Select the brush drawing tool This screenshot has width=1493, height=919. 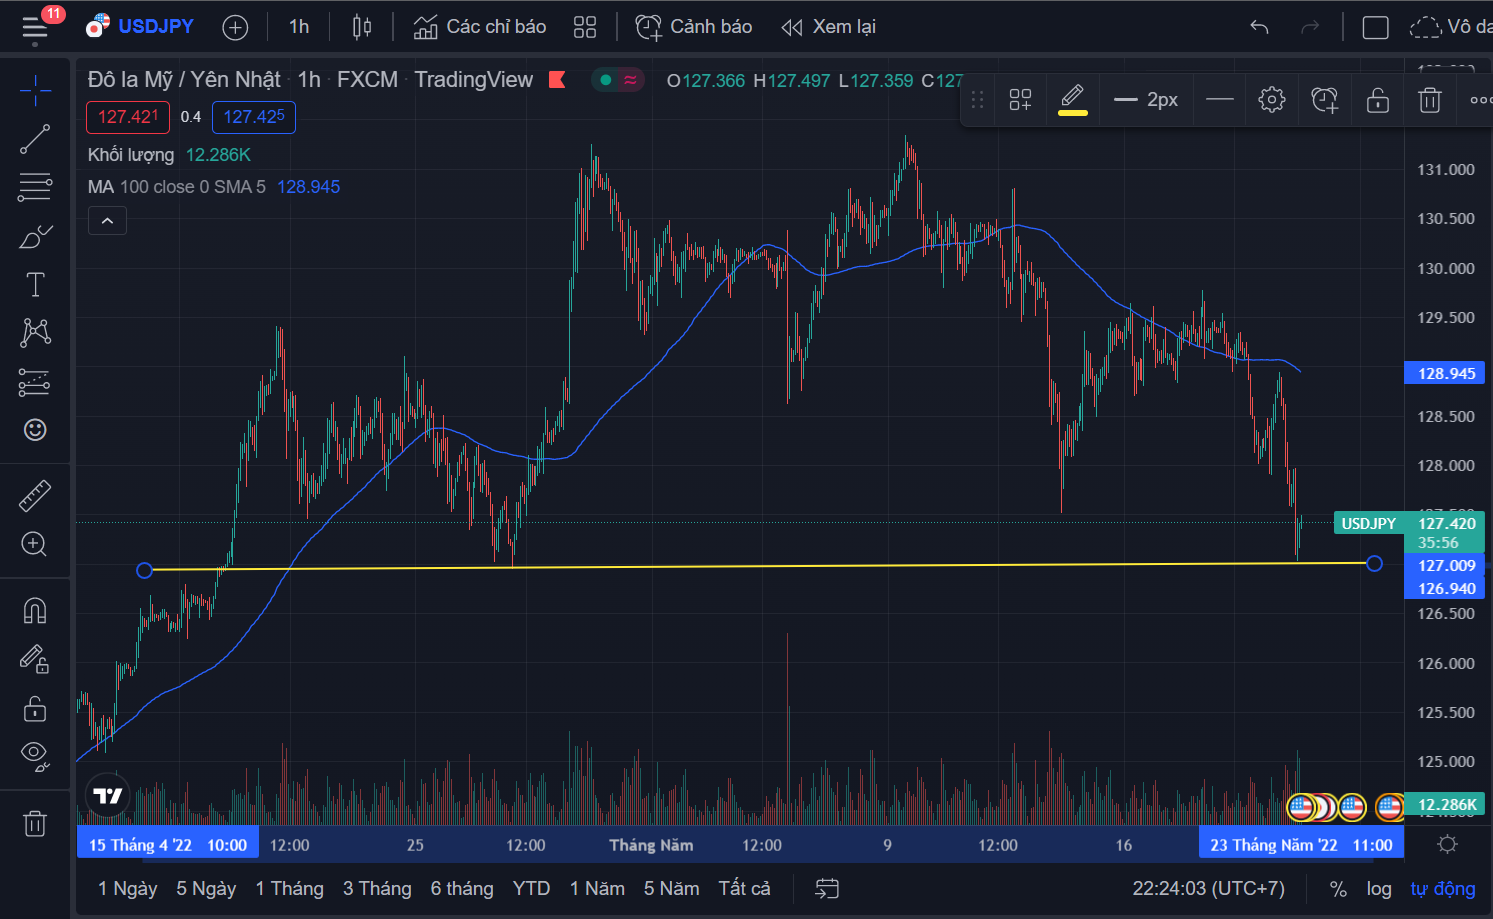pyautogui.click(x=35, y=236)
